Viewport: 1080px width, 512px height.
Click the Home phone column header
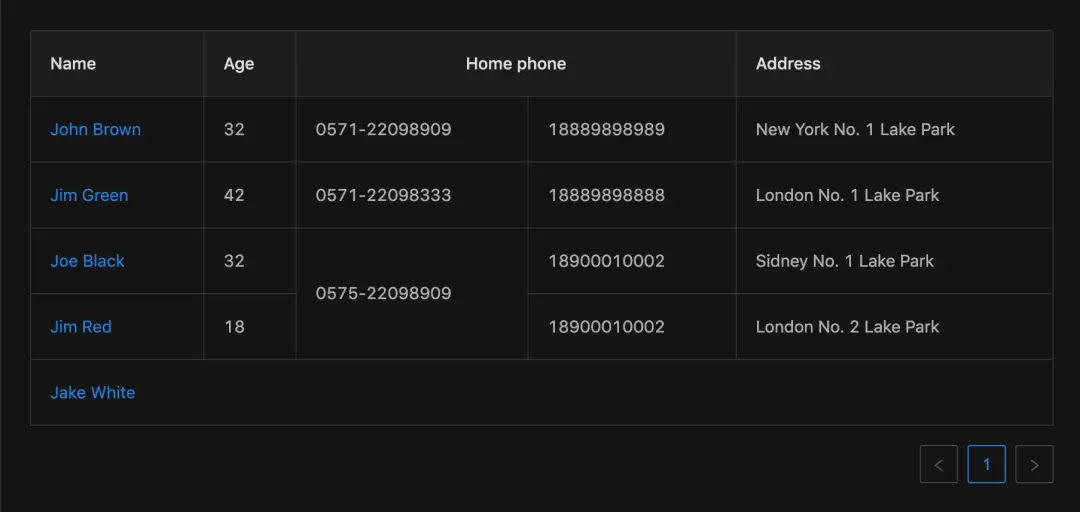tap(515, 64)
